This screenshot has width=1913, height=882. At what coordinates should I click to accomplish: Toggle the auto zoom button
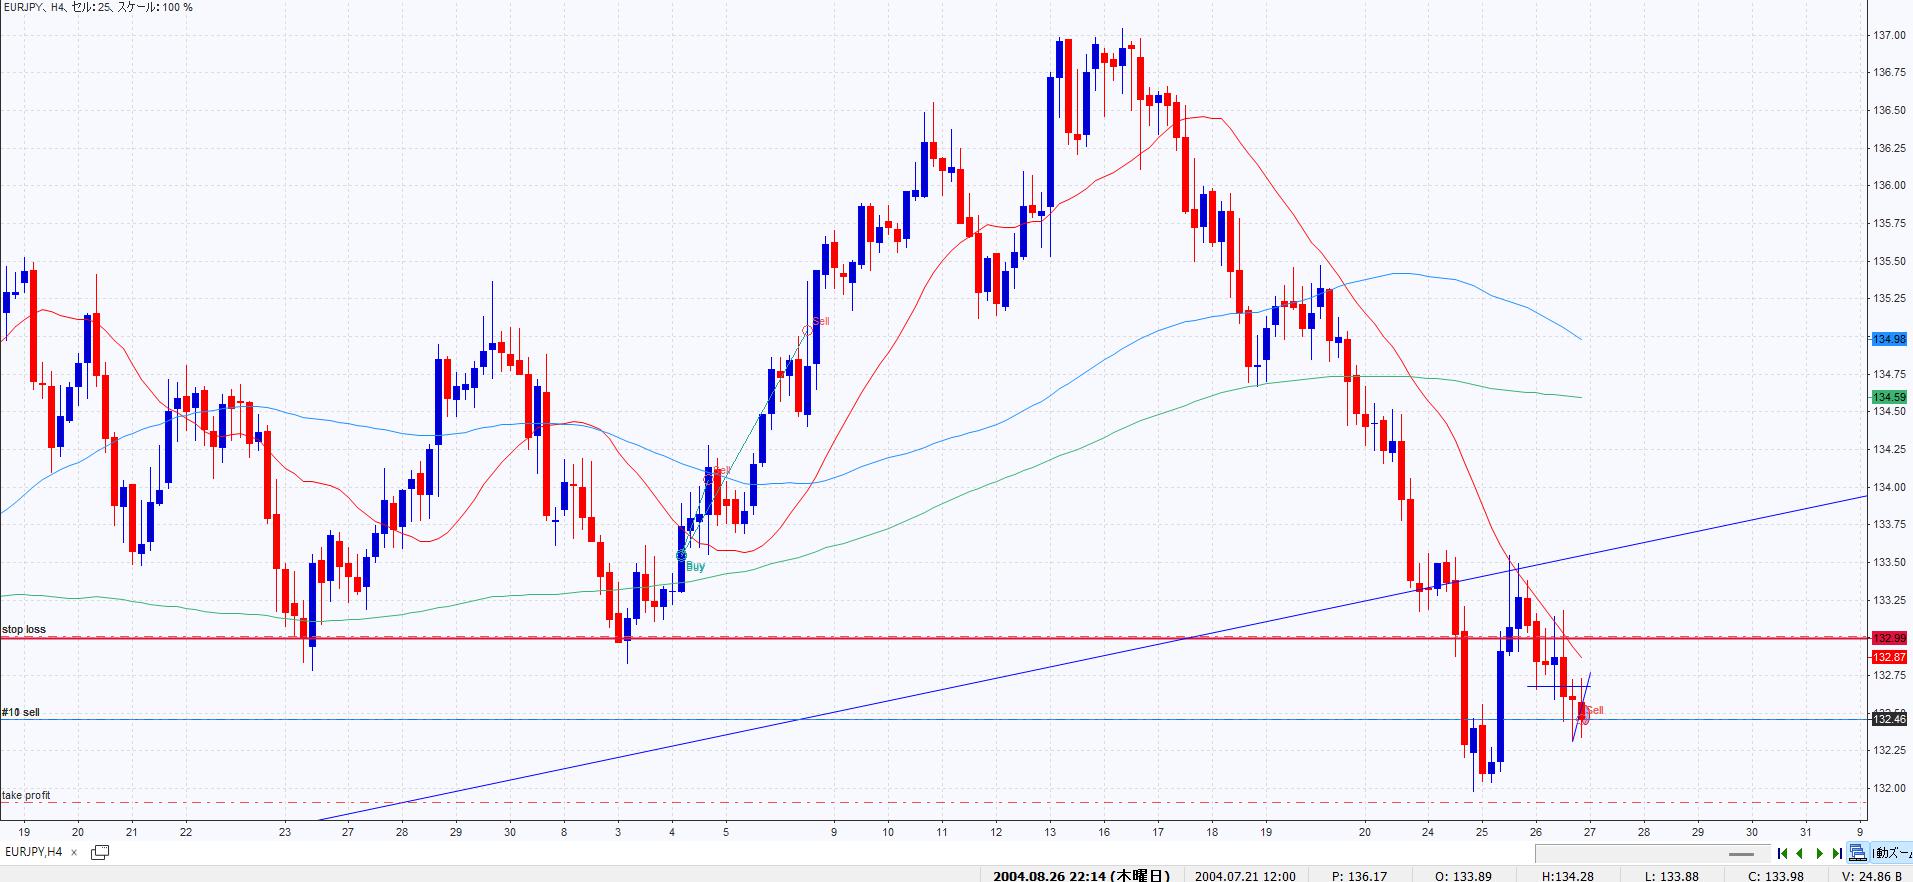[x=1890, y=853]
